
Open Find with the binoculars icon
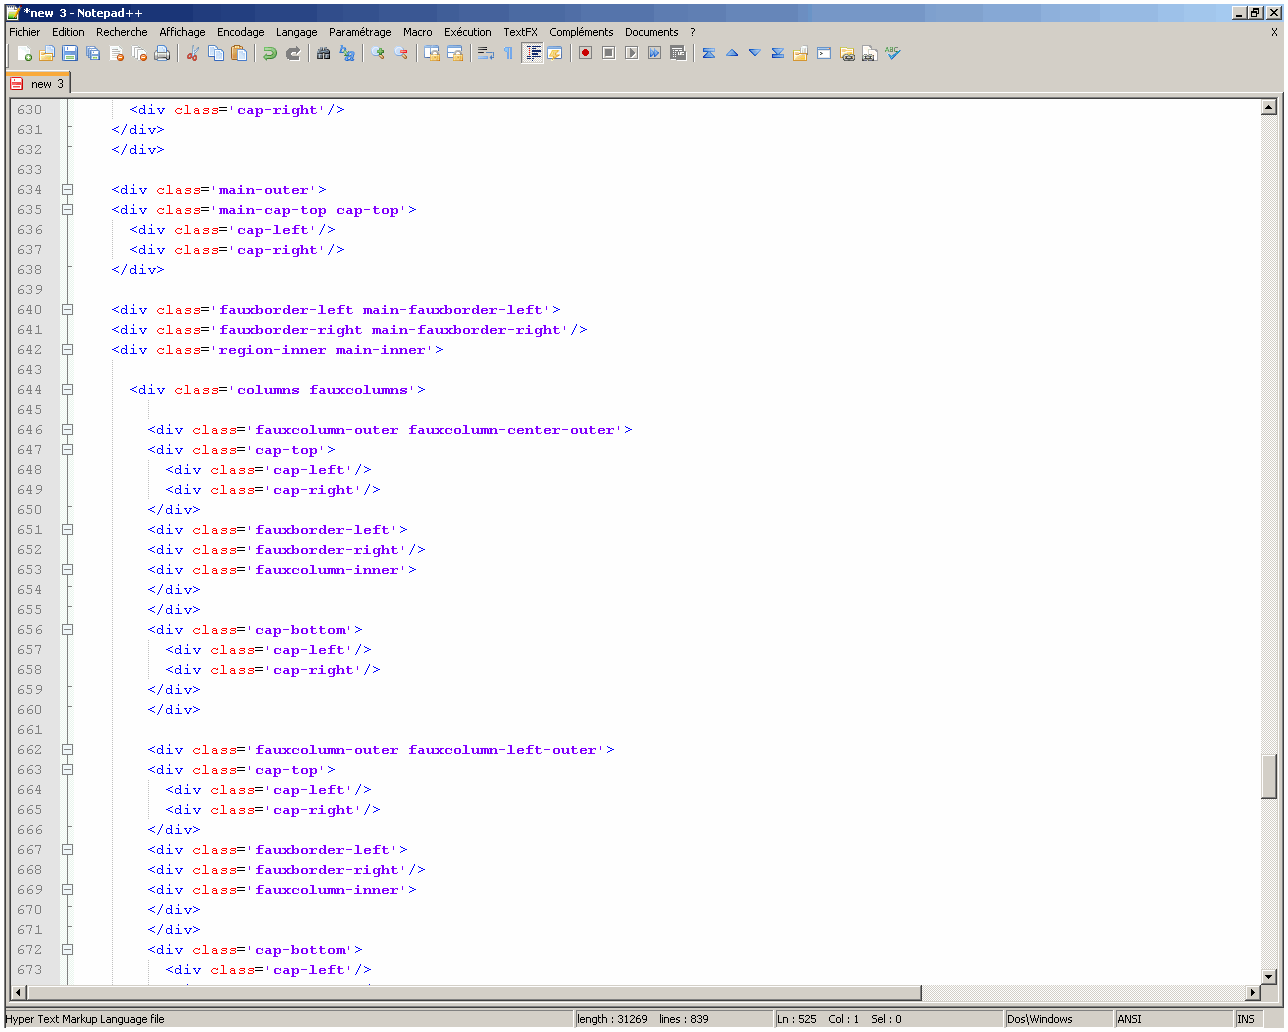click(x=323, y=53)
